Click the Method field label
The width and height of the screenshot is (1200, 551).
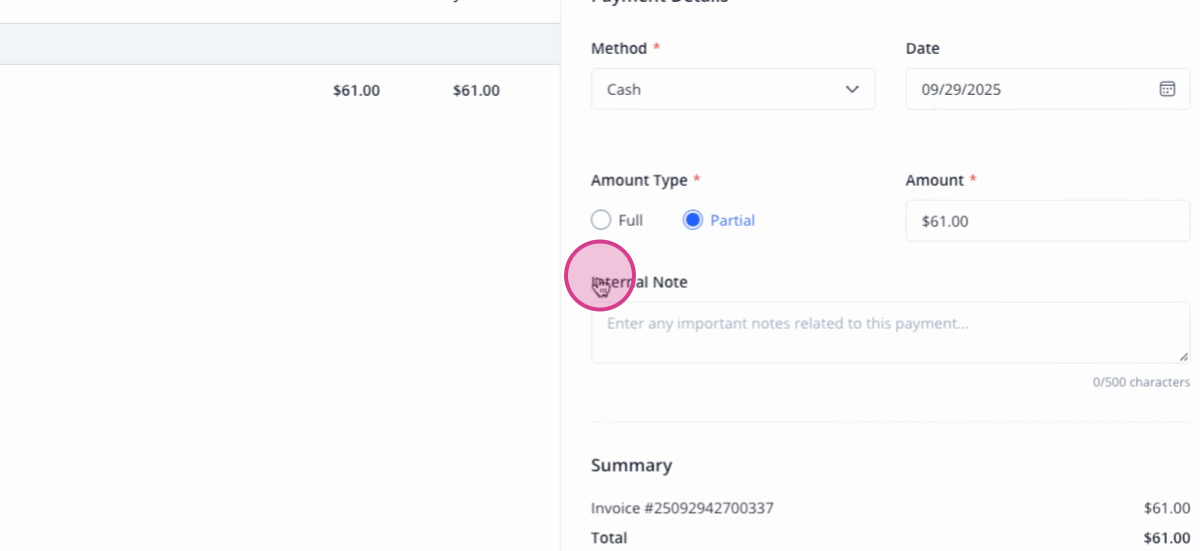[x=619, y=48]
